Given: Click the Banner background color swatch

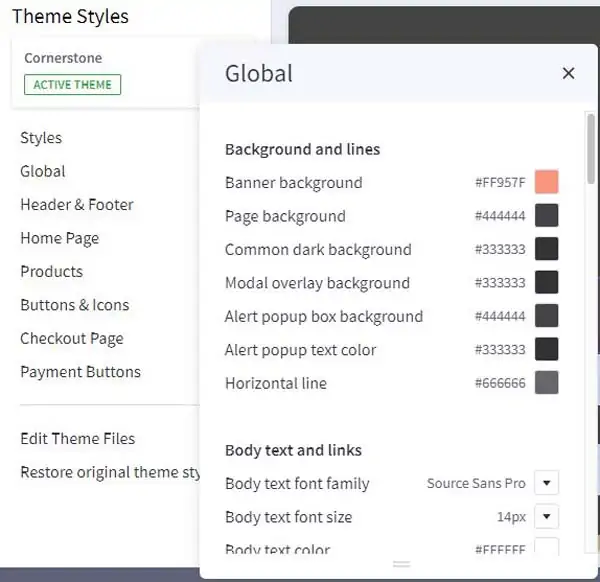Looking at the screenshot, I should tap(546, 182).
